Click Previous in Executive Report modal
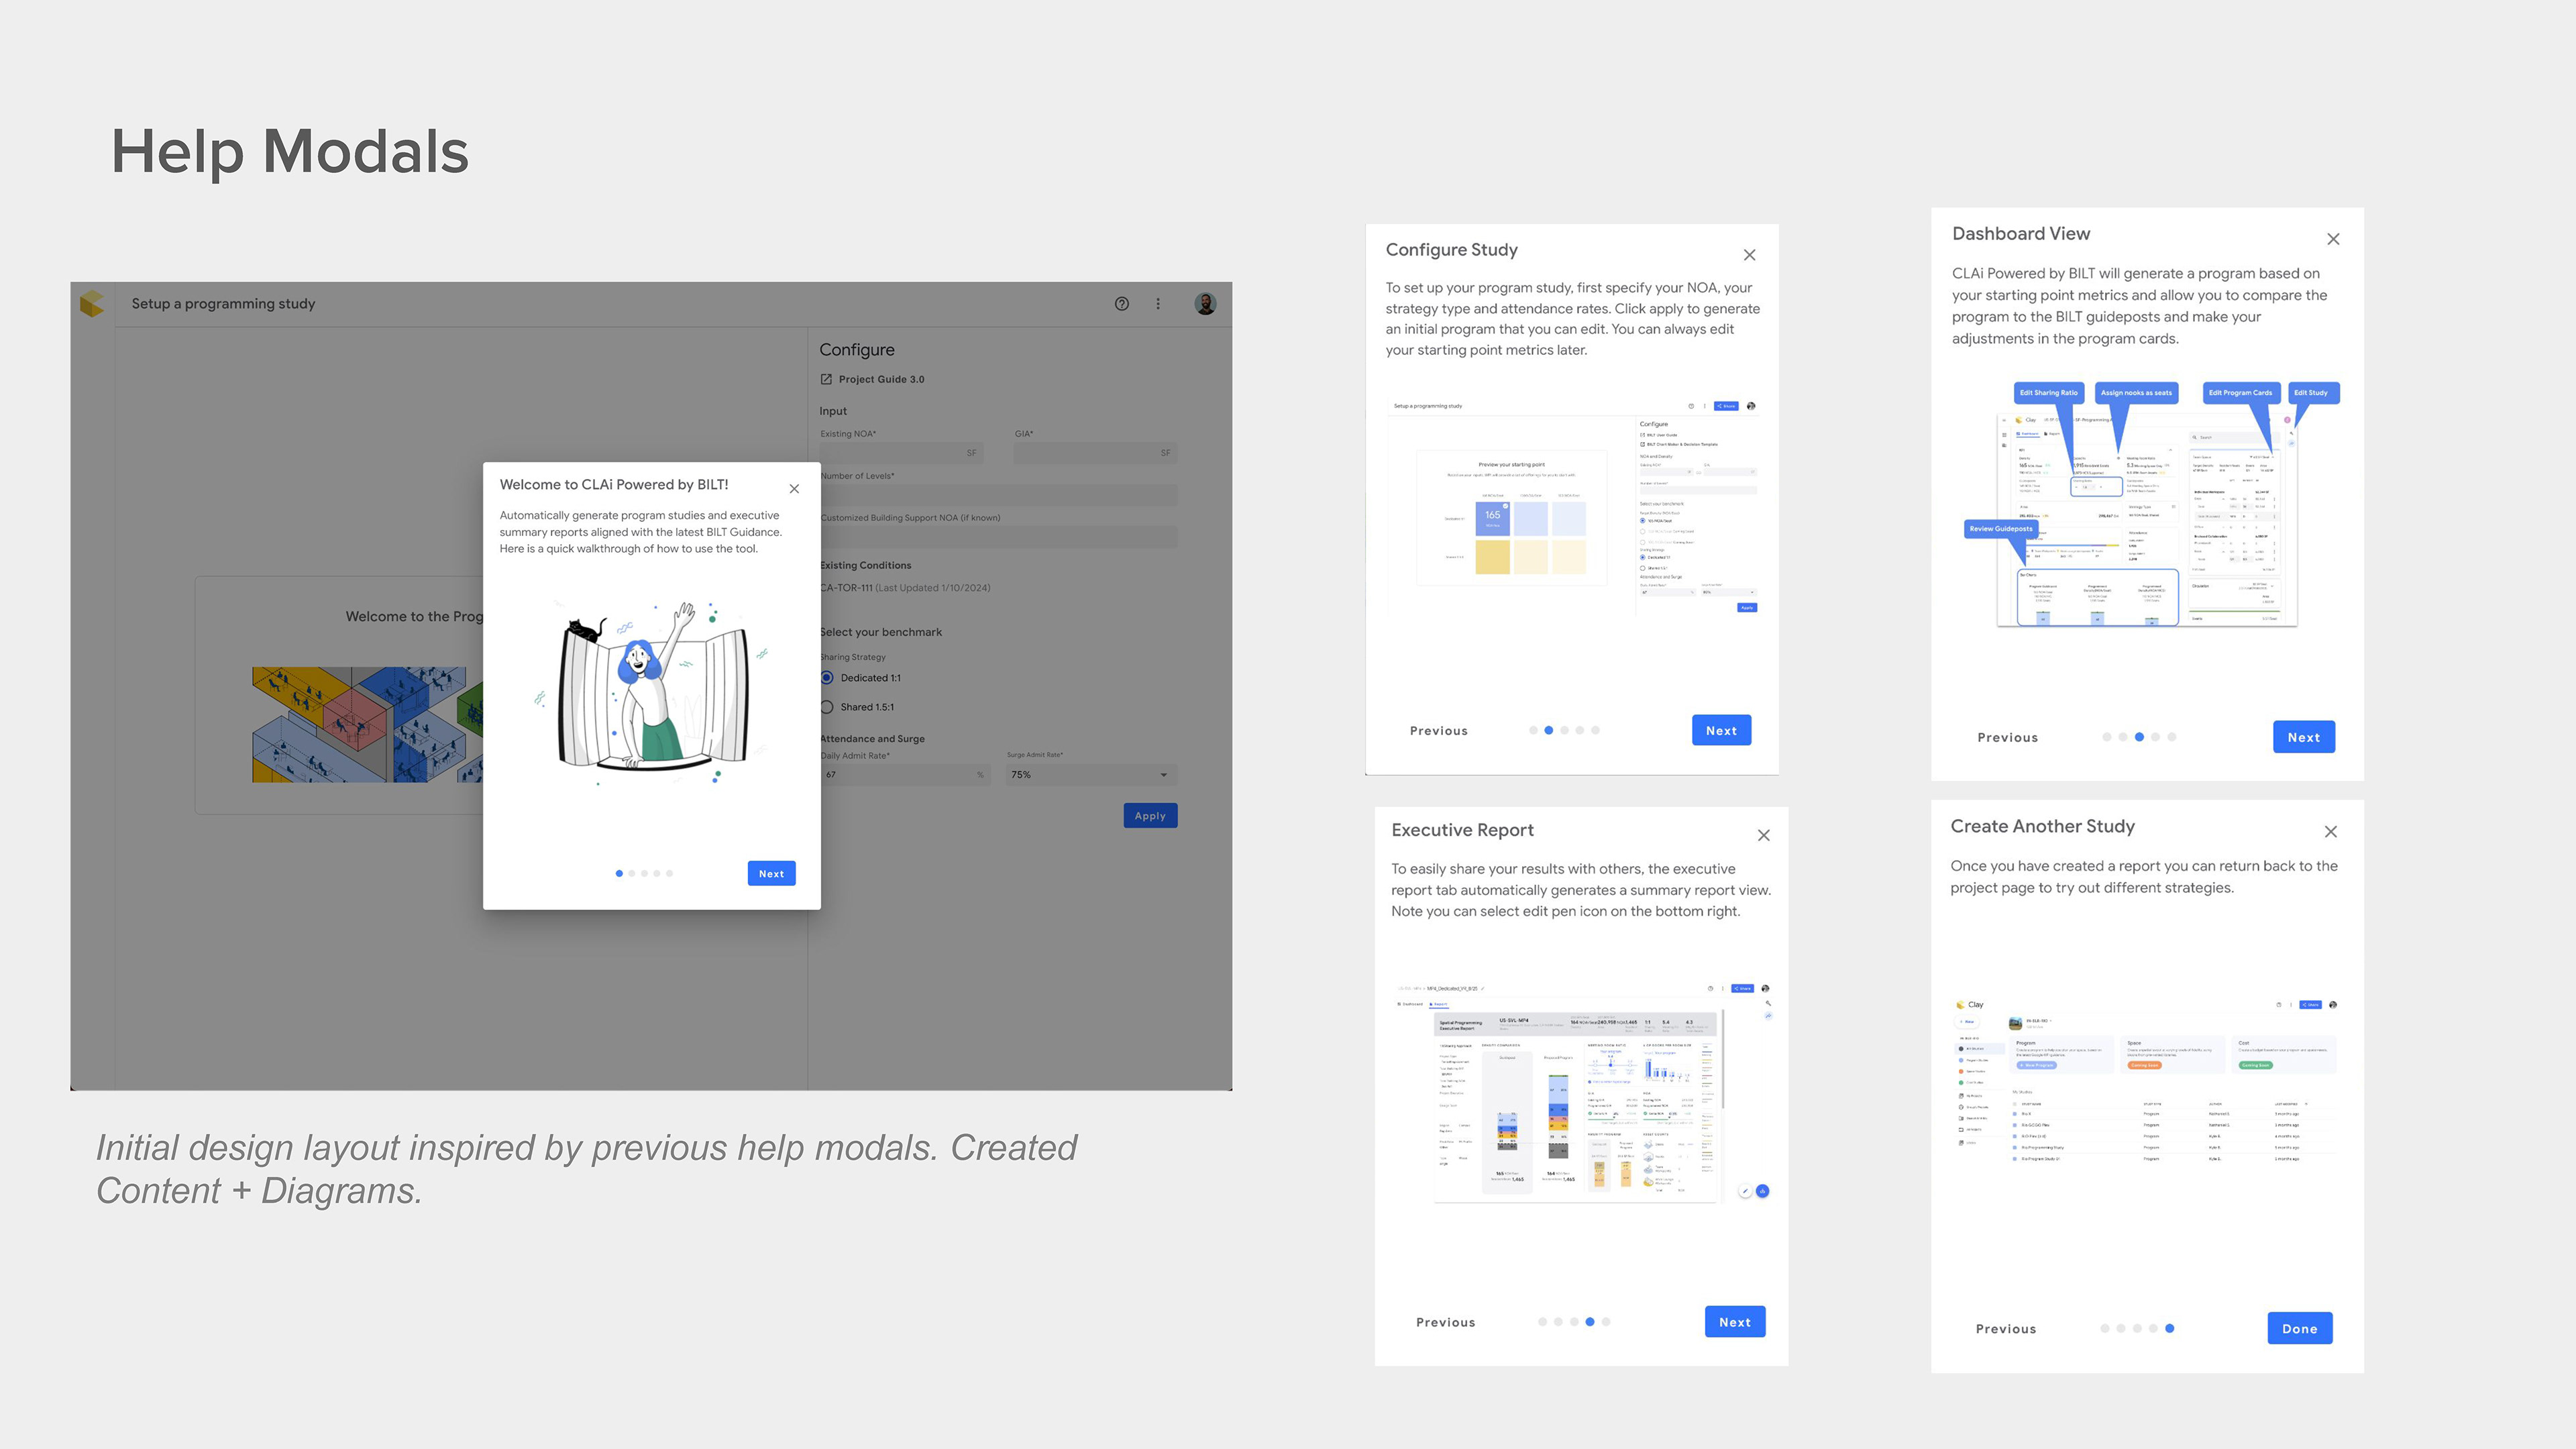The image size is (2576, 1449). coord(1445,1322)
